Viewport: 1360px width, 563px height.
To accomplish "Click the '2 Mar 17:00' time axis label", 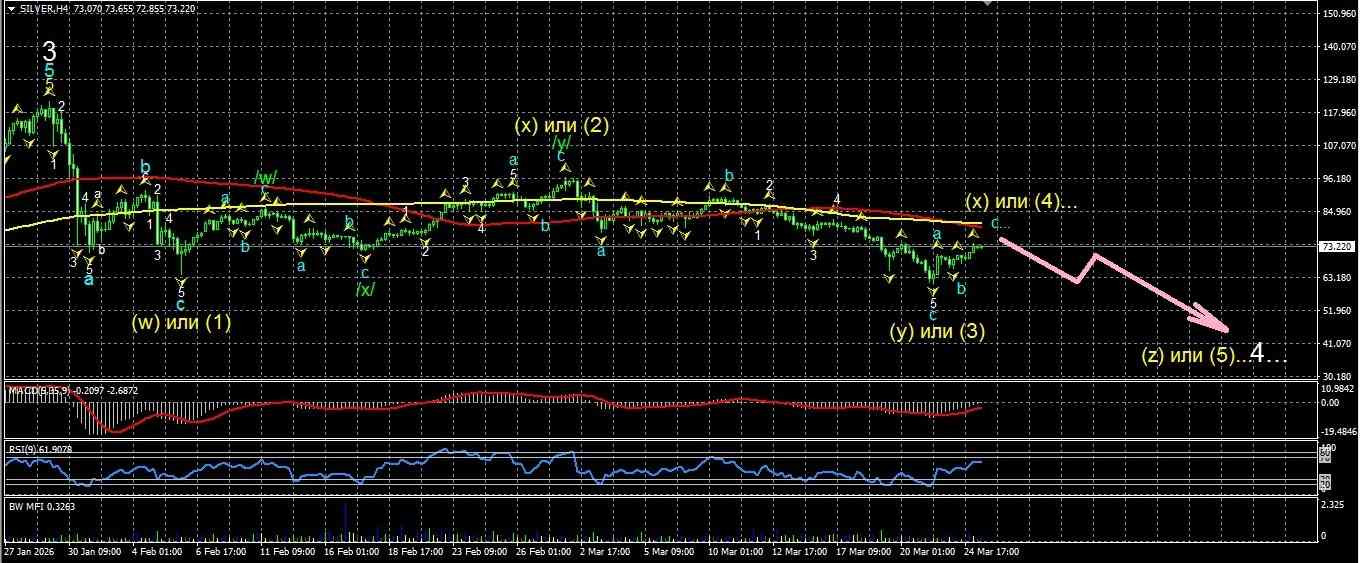I will click(606, 551).
